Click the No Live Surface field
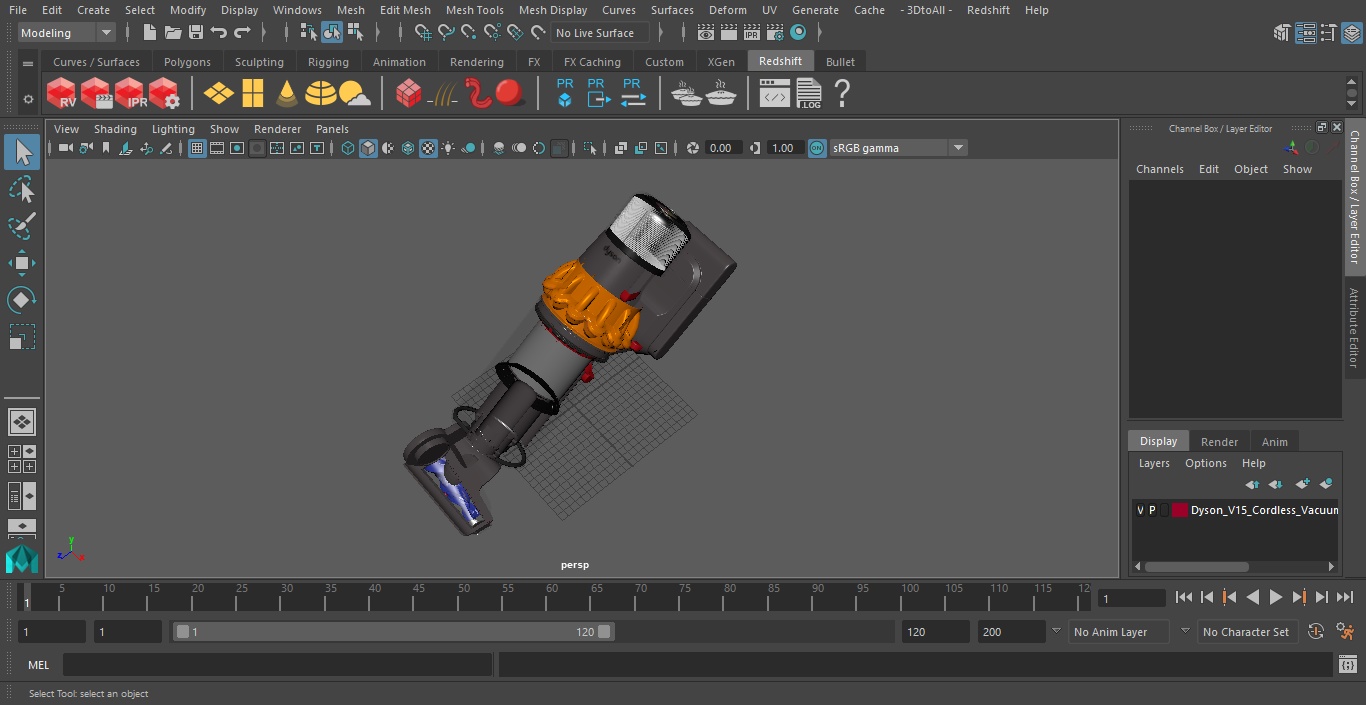The width and height of the screenshot is (1366, 705). click(601, 33)
